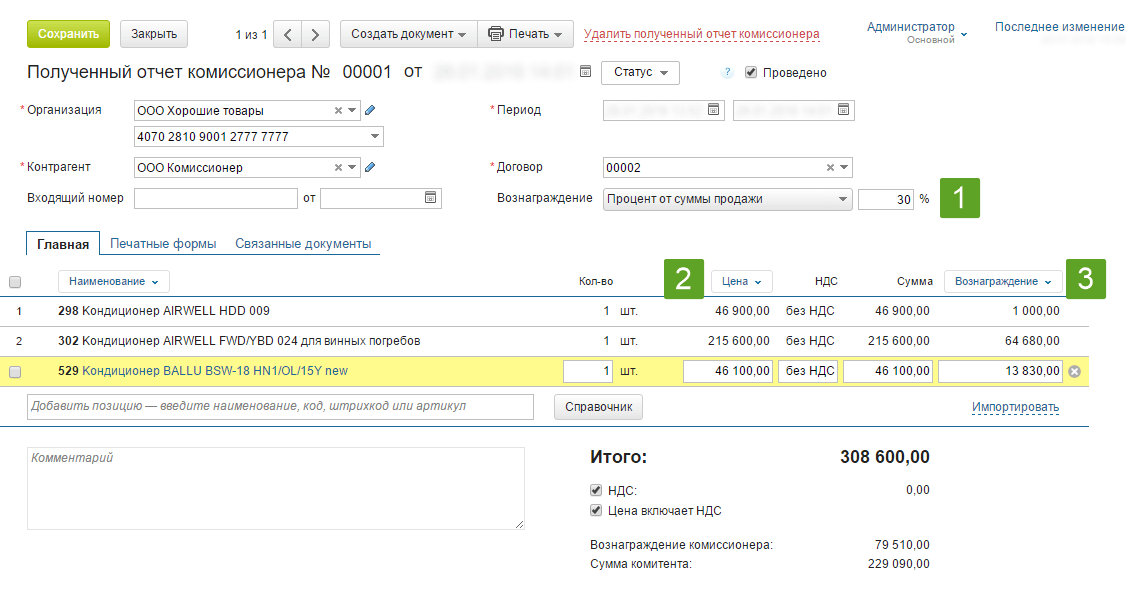Image resolution: width=1128 pixels, height=595 pixels.
Task: Focus the Входящий номер input field
Action: point(216,198)
